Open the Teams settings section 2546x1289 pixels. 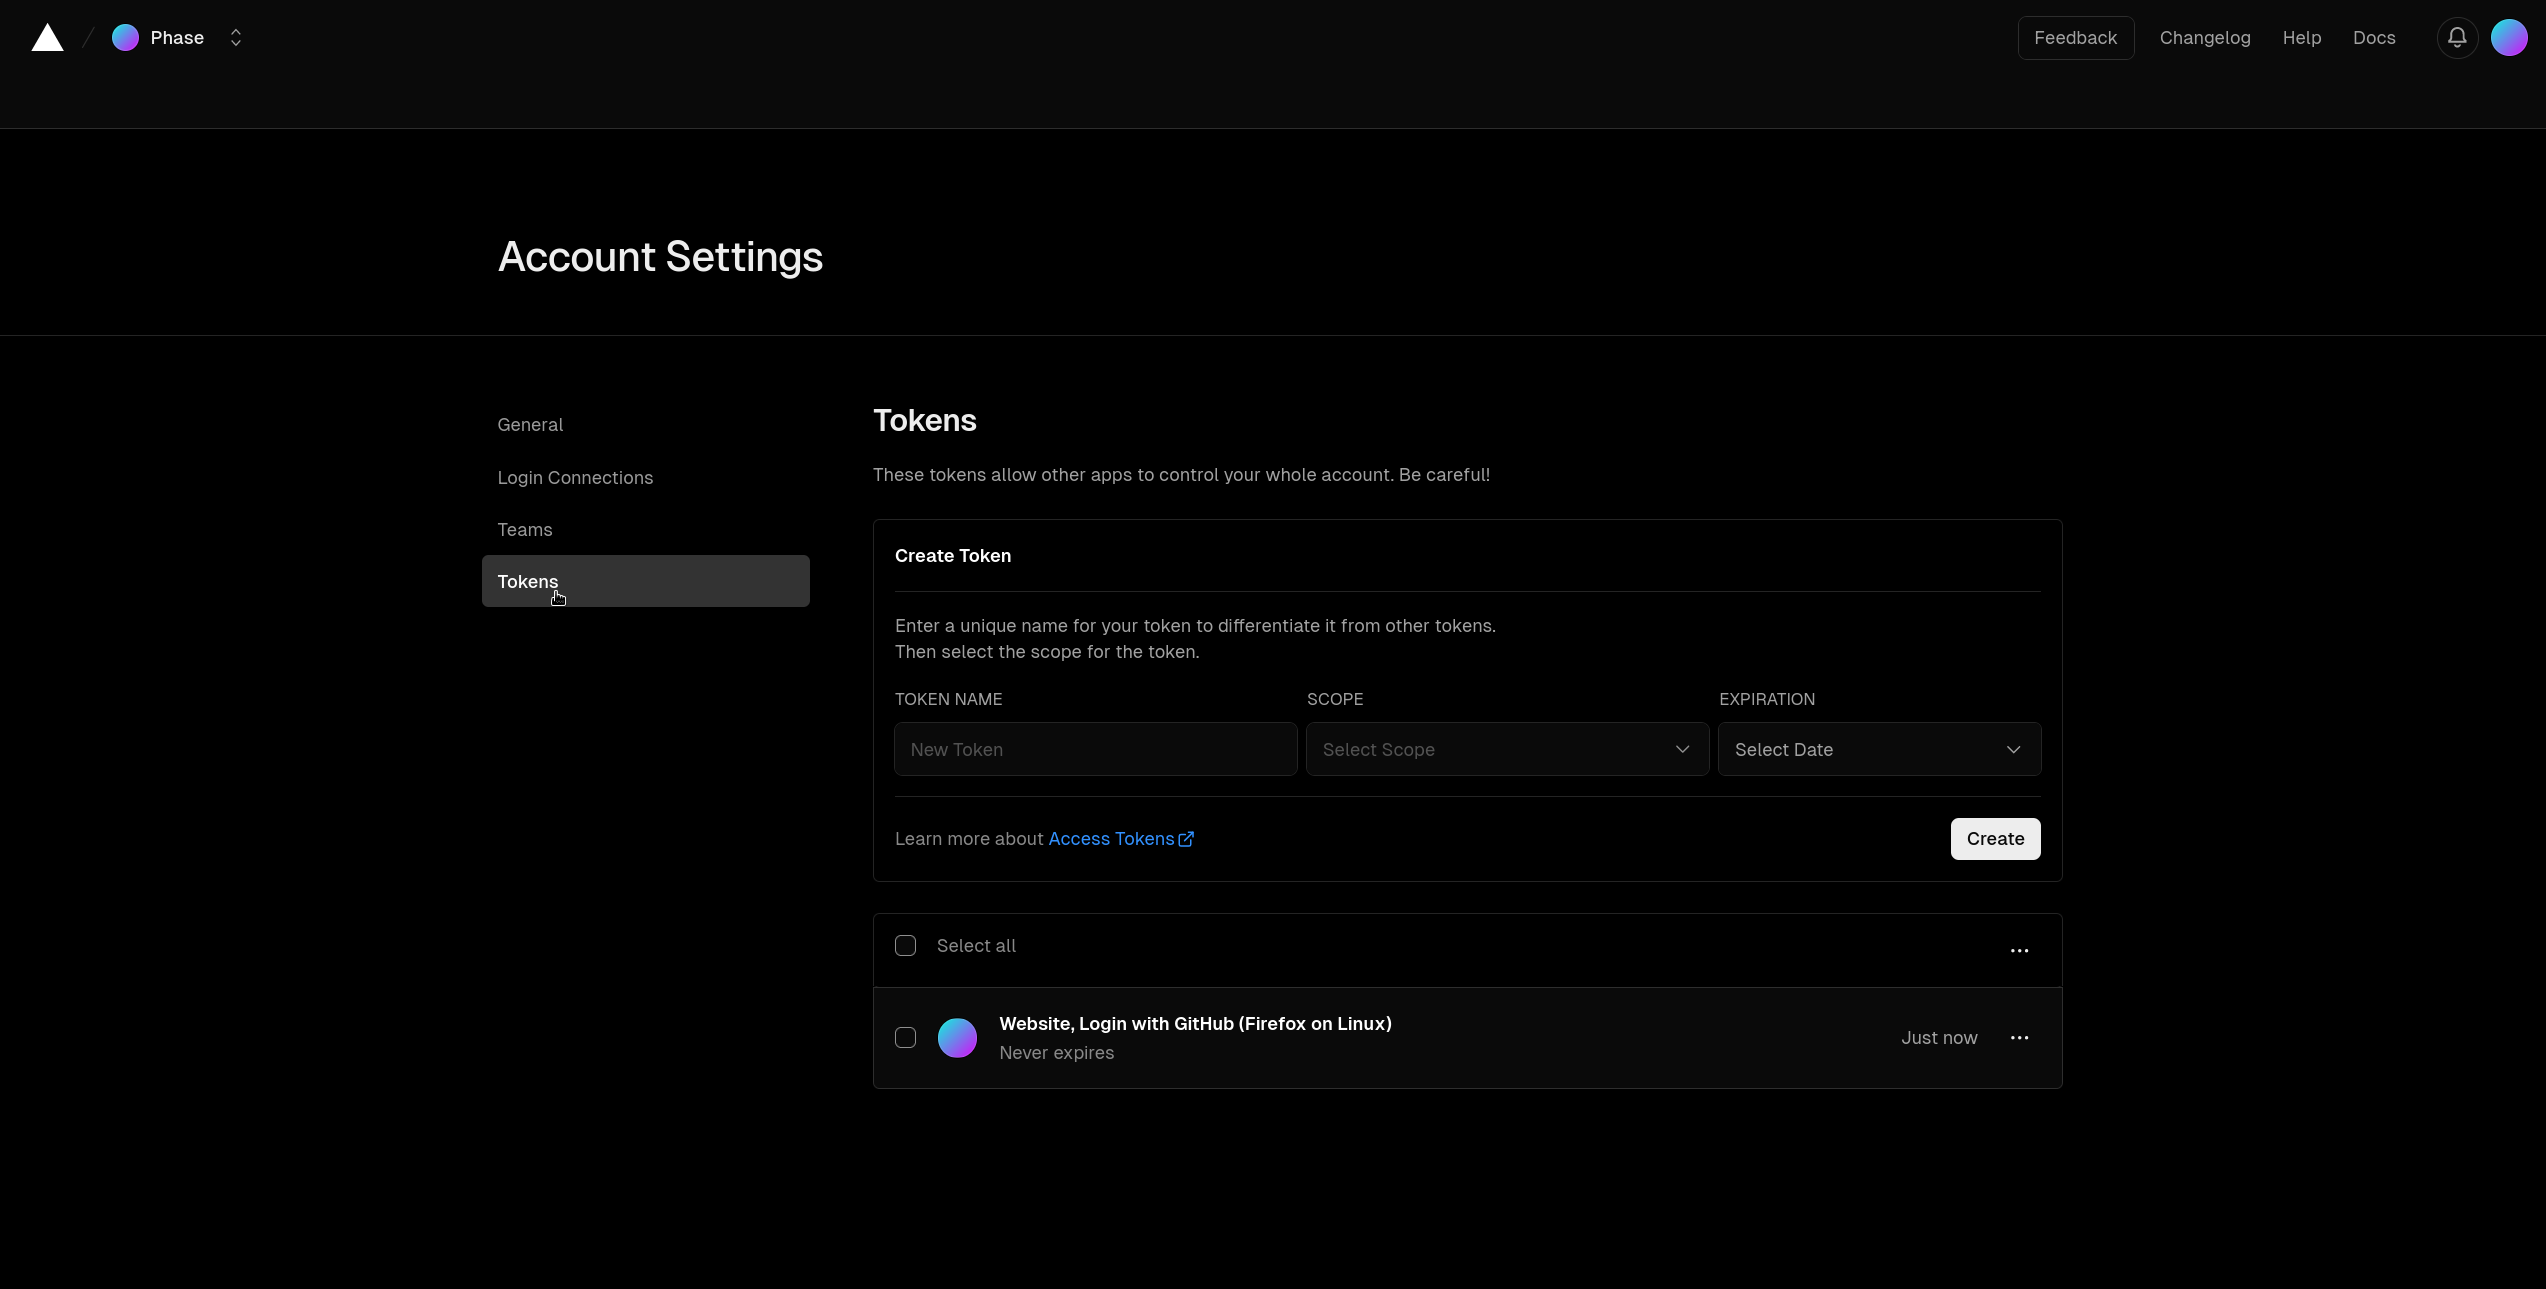(x=524, y=529)
